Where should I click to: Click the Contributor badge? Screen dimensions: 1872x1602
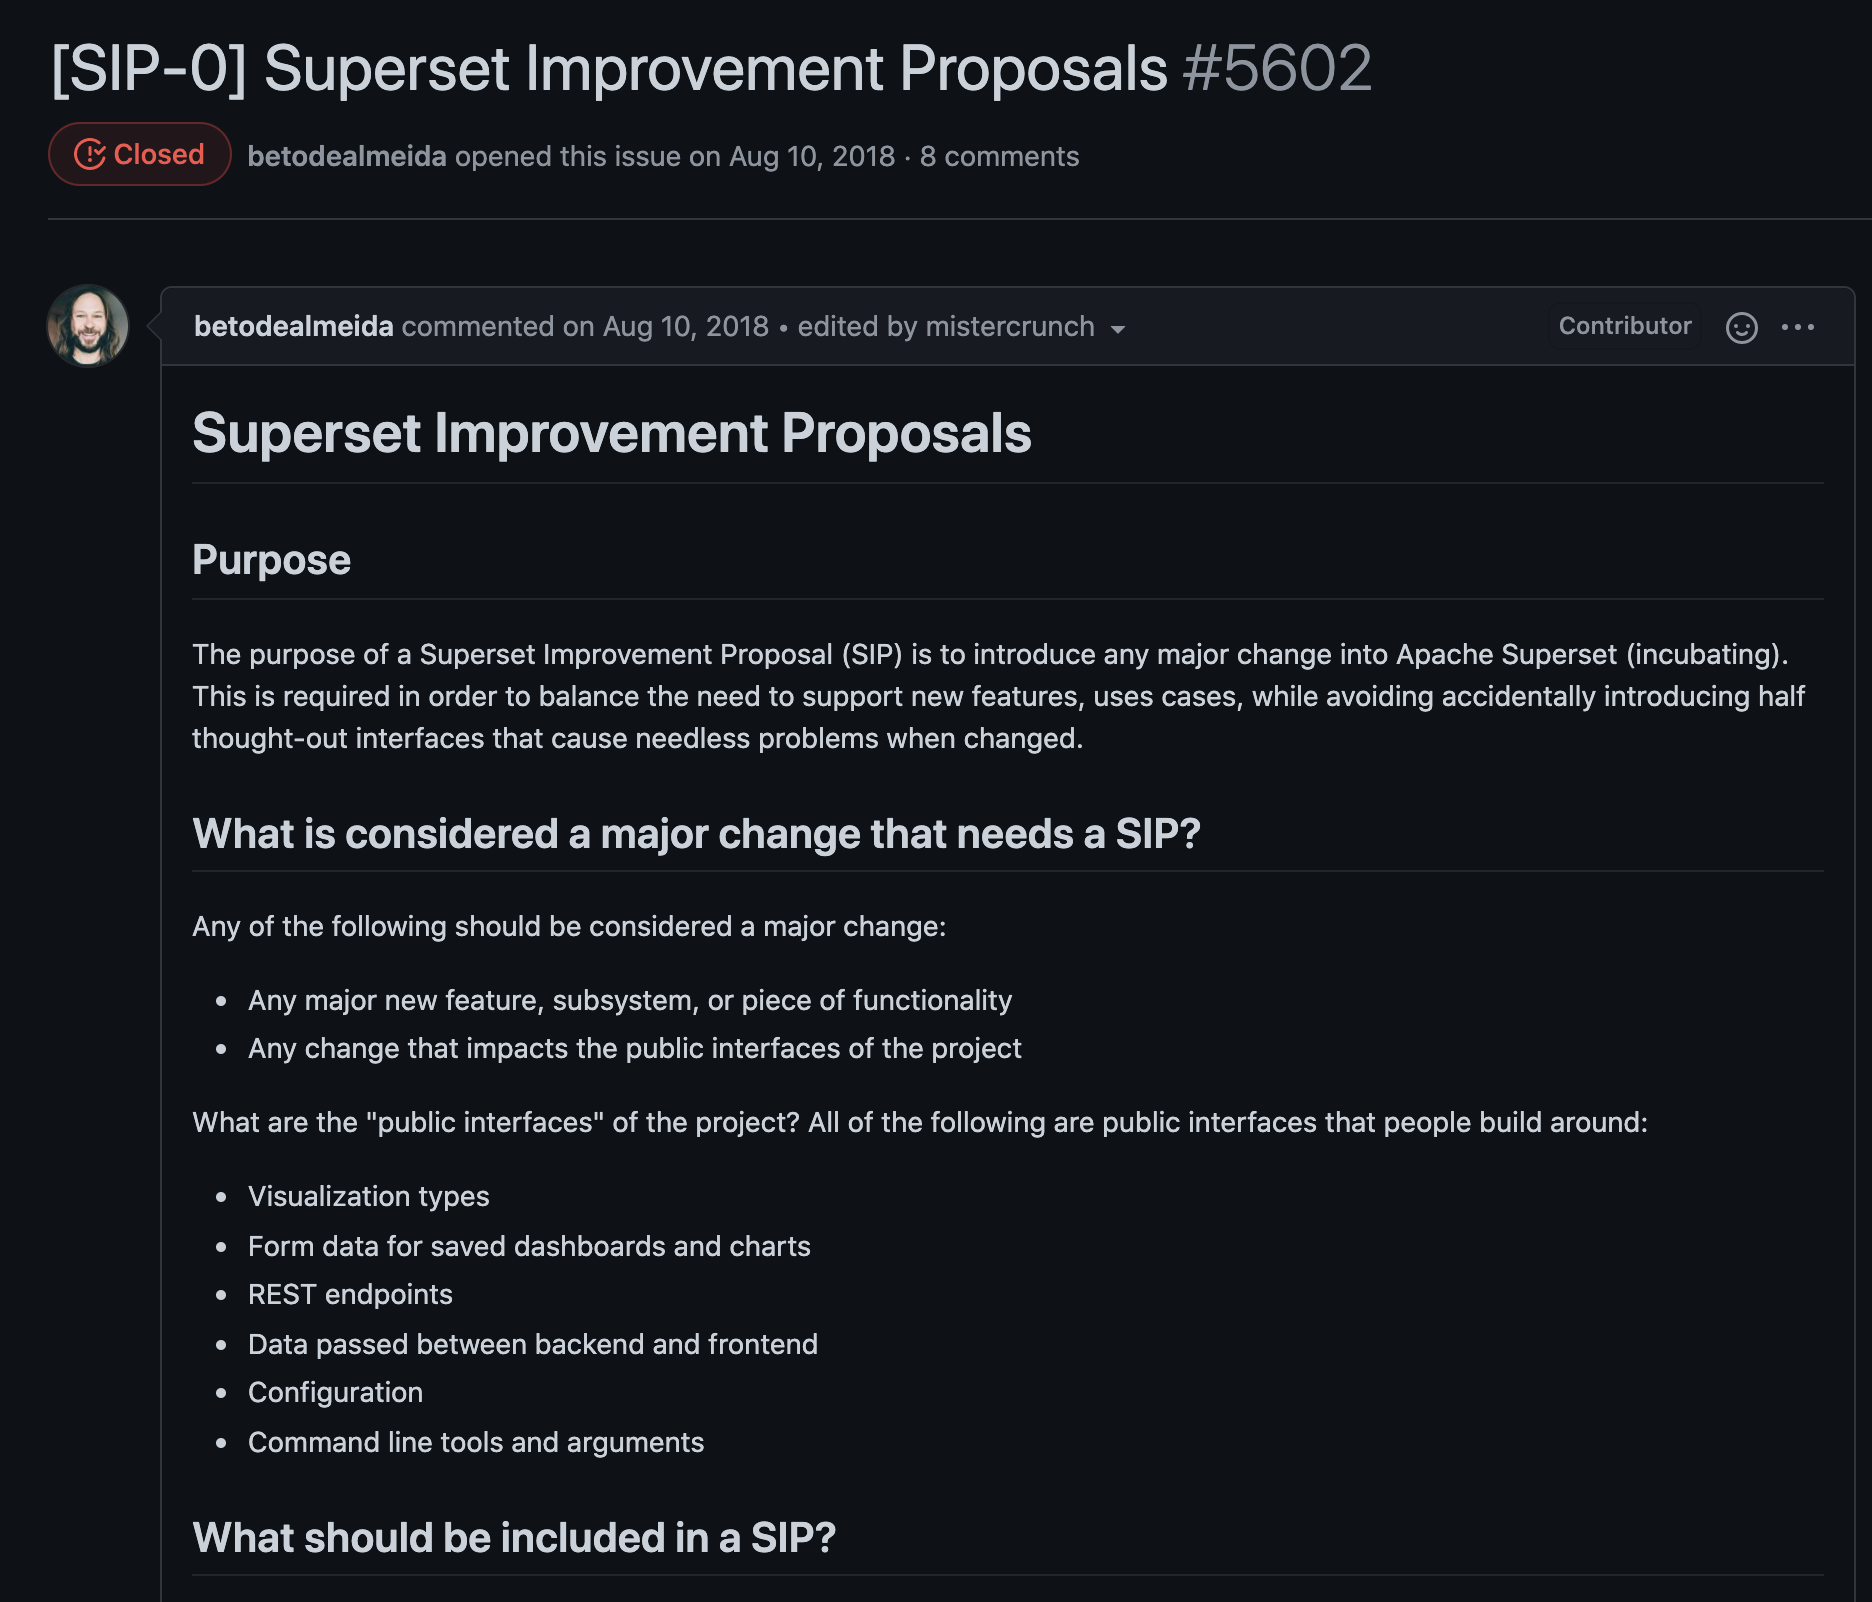point(1624,326)
